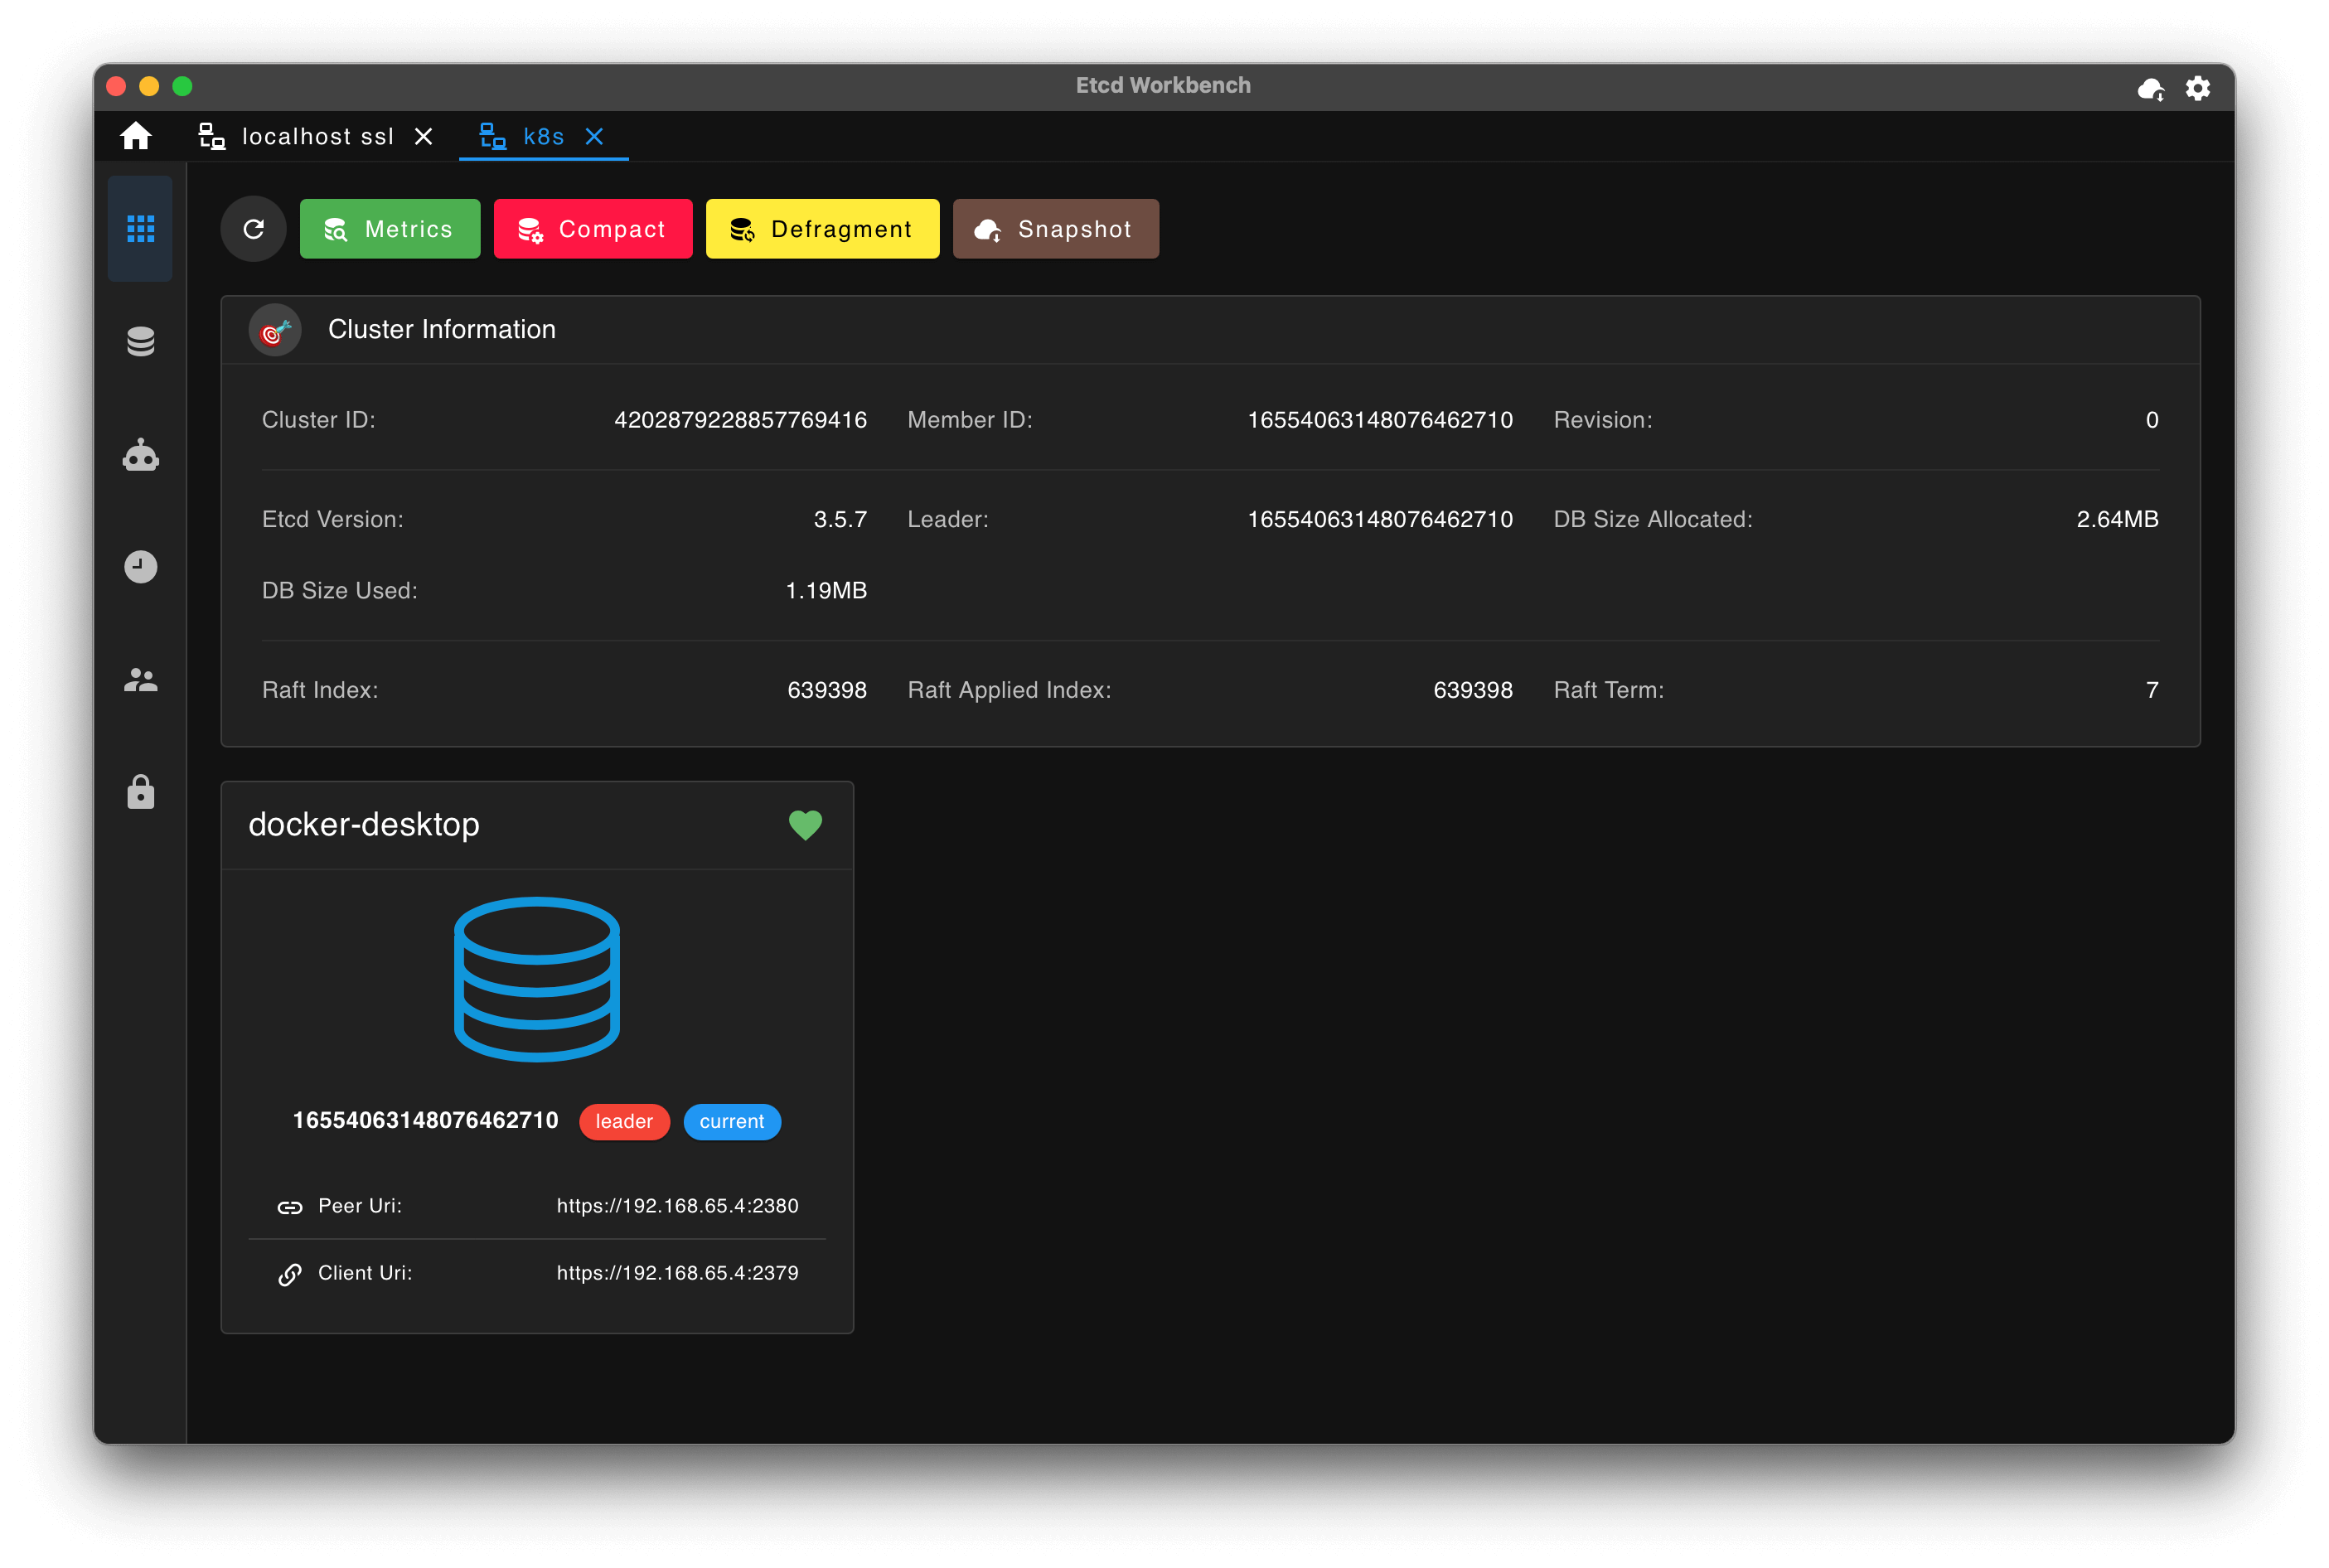2329x1568 pixels.
Task: Select the k8s connection tab
Action: point(522,136)
